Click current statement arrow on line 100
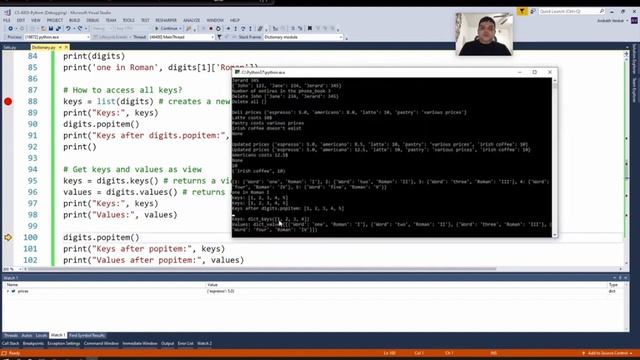The width and height of the screenshot is (640, 360). (x=8, y=237)
